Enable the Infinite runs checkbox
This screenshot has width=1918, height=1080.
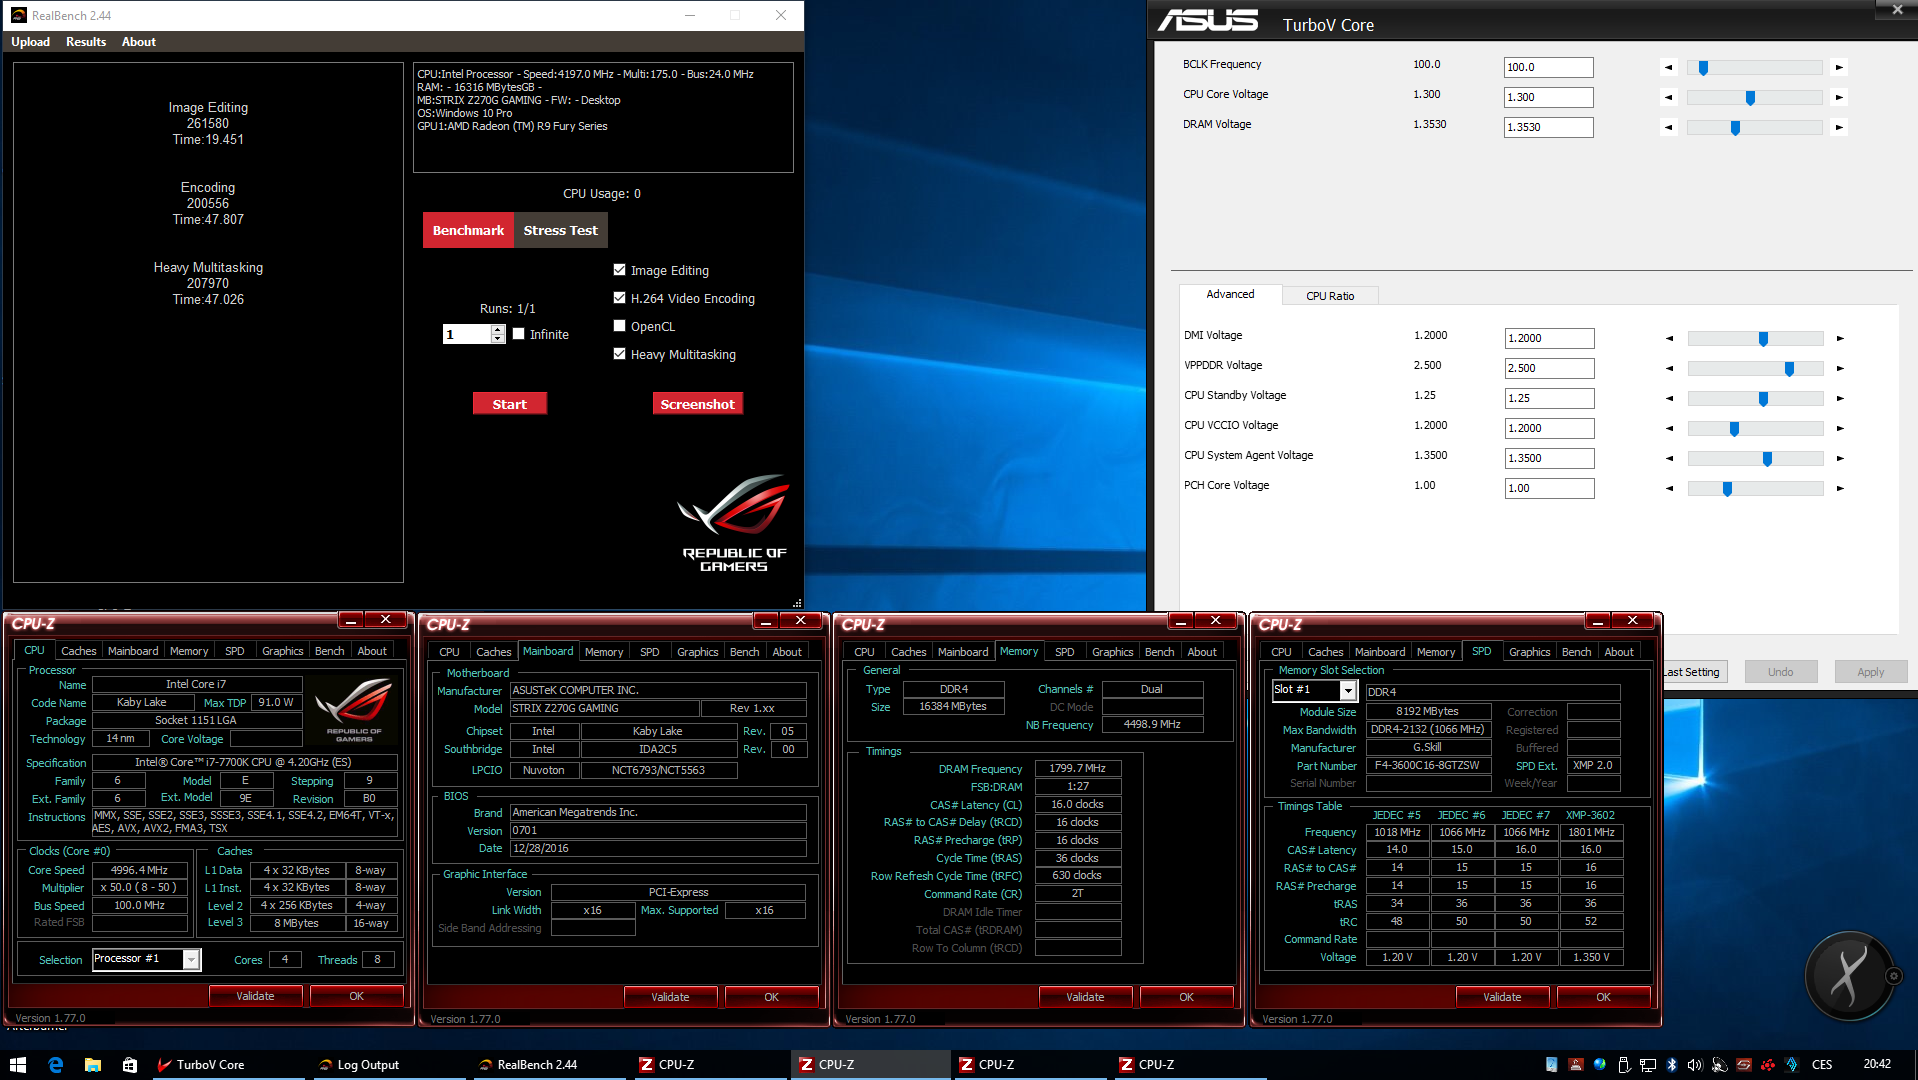[x=518, y=334]
